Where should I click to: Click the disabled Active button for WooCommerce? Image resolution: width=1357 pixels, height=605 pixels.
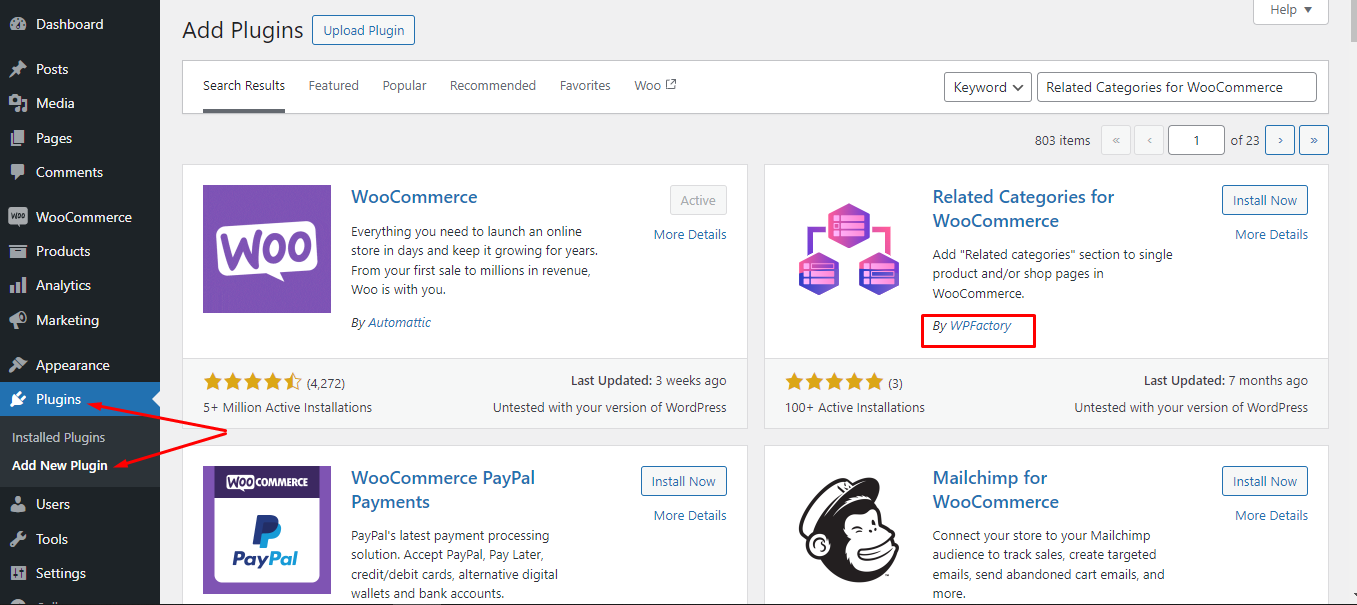698,200
